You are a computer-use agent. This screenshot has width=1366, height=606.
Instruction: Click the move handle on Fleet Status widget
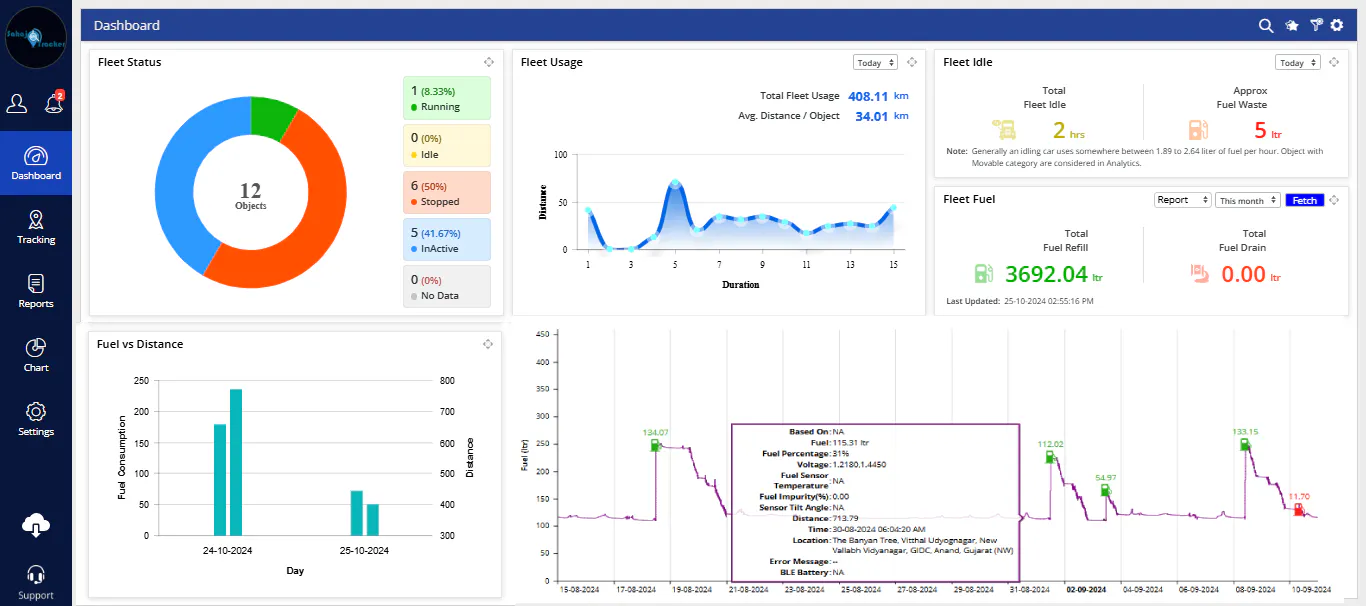point(488,62)
